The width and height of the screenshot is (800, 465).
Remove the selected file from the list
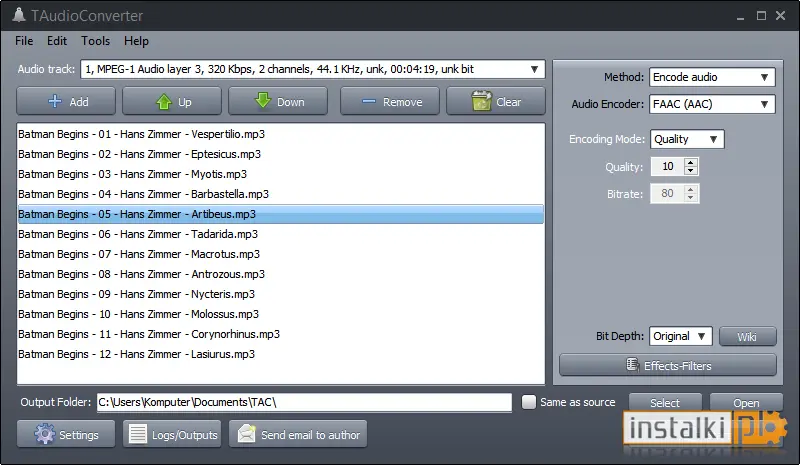click(x=390, y=101)
